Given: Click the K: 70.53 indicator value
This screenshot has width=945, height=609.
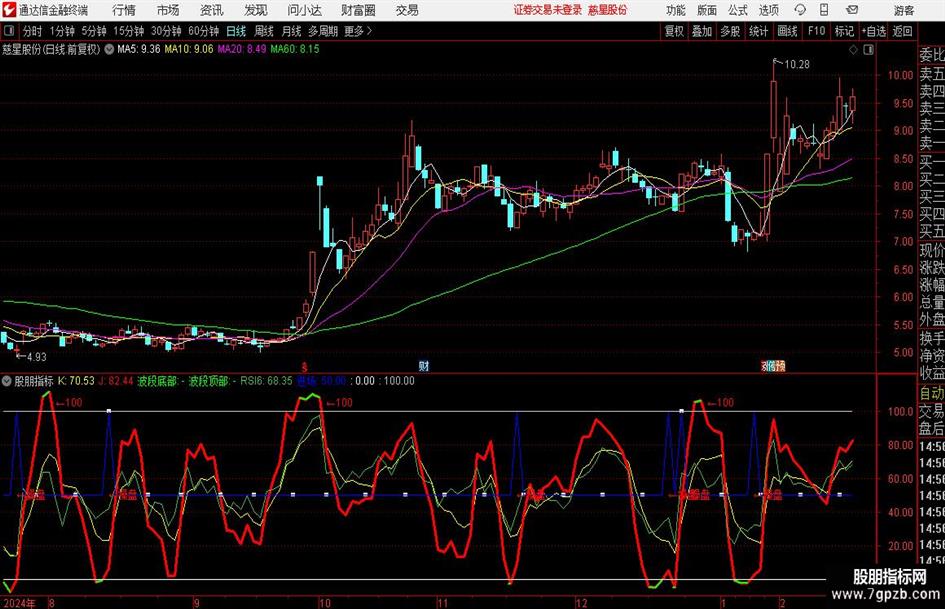Looking at the screenshot, I should pos(76,381).
